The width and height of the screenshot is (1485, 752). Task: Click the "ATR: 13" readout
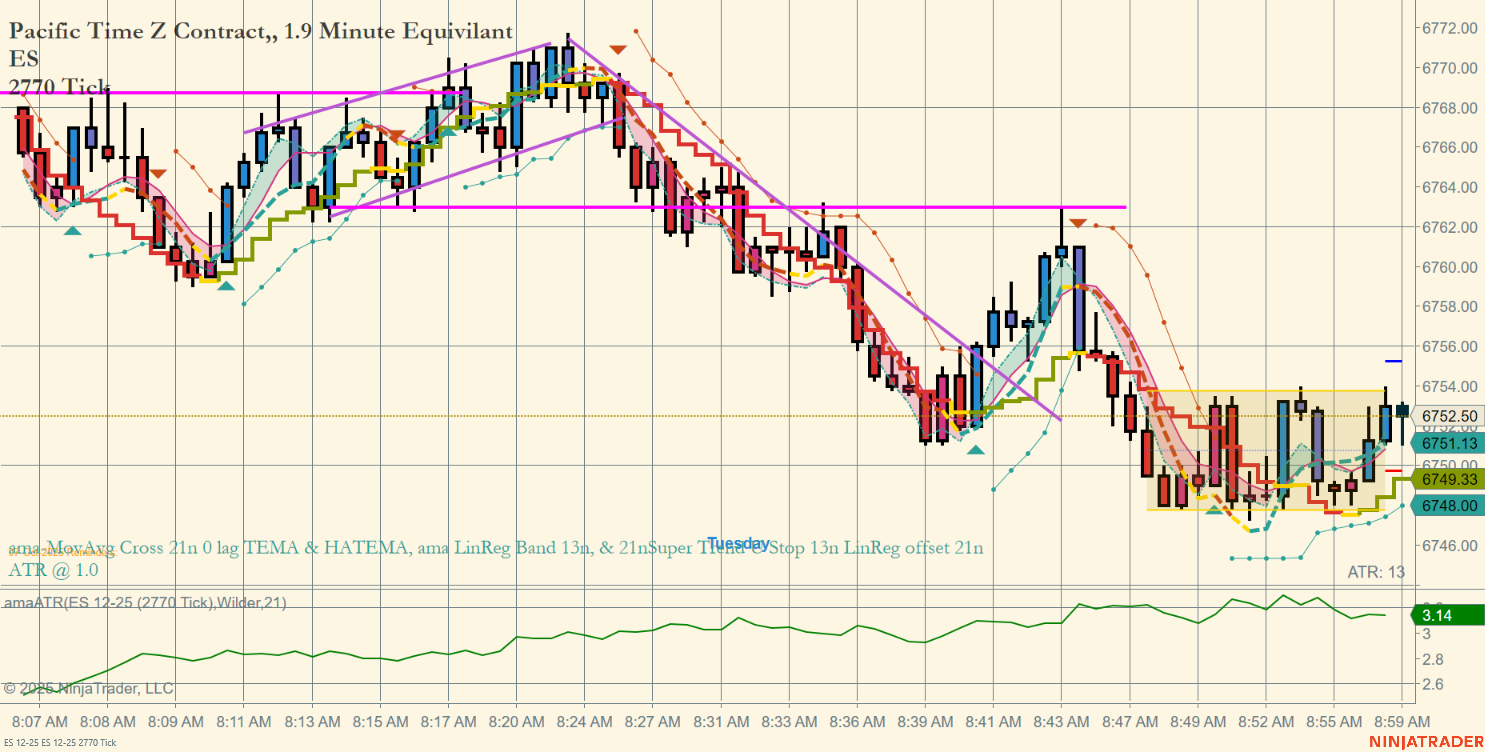click(x=1376, y=572)
